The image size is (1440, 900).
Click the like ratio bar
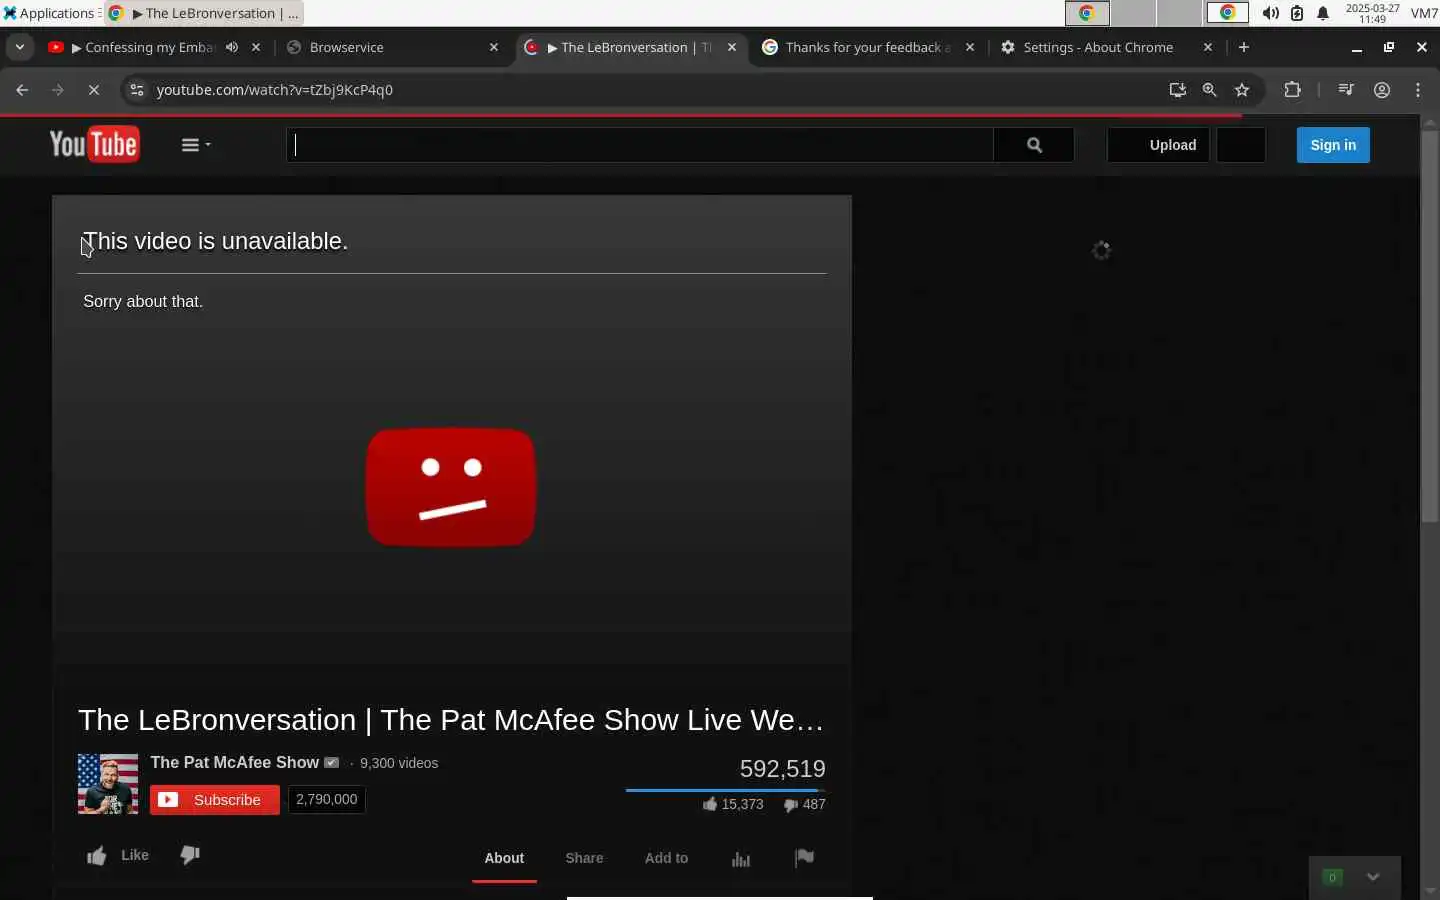pos(726,790)
